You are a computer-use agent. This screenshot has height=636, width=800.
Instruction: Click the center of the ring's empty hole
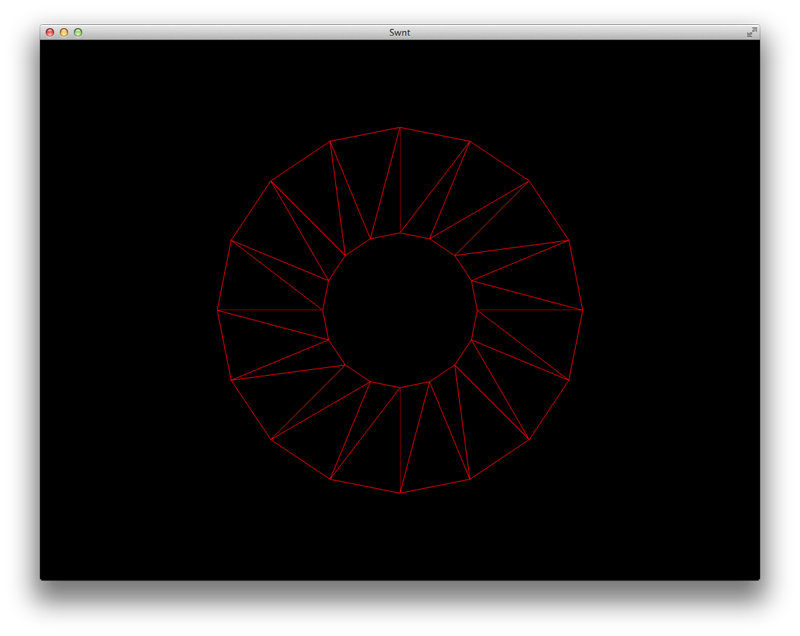pos(400,310)
